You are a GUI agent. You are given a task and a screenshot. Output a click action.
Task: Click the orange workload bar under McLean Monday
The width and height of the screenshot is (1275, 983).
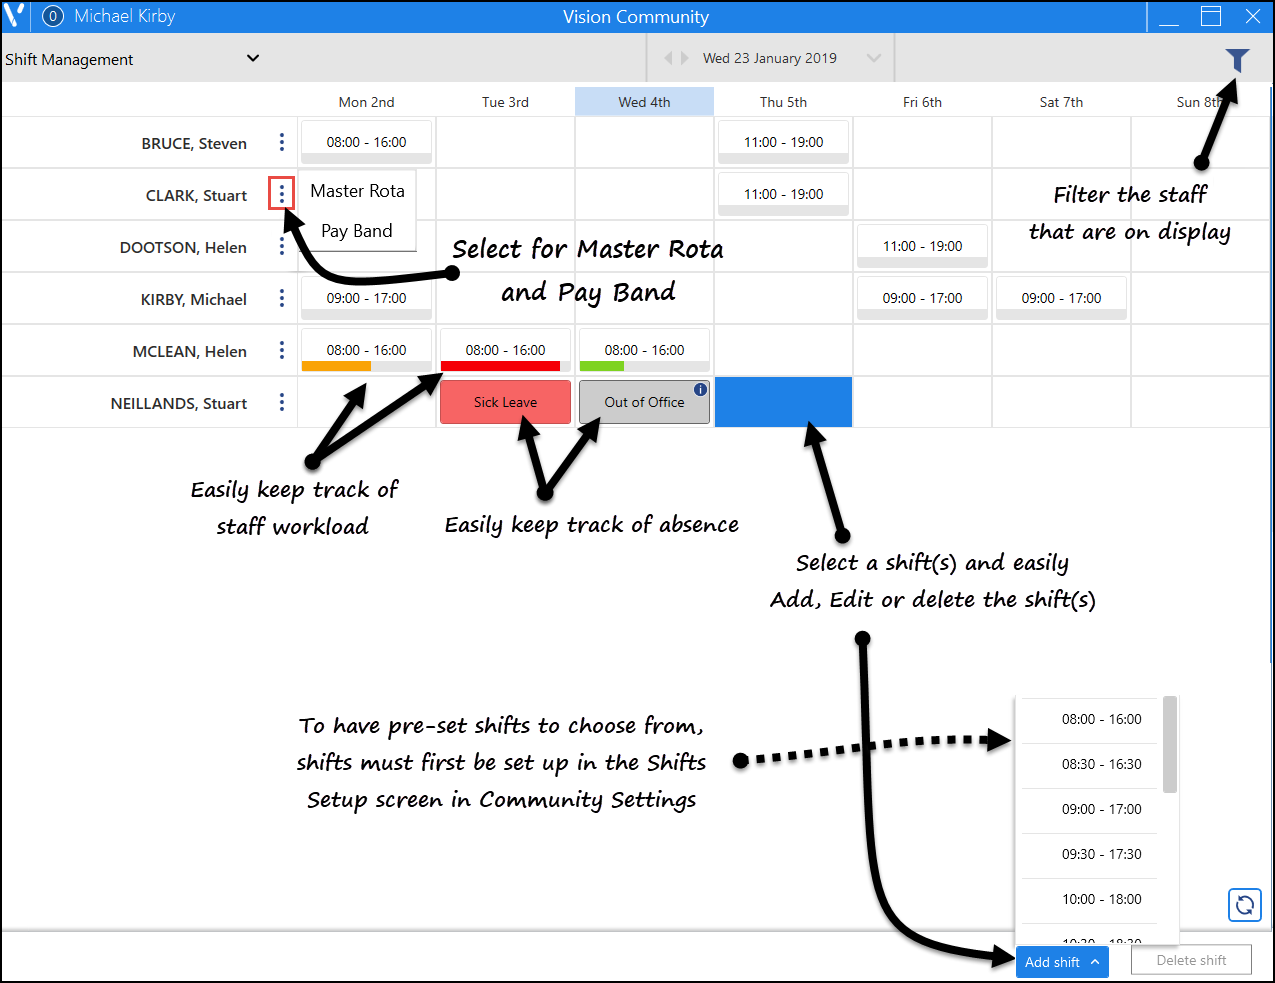point(336,366)
